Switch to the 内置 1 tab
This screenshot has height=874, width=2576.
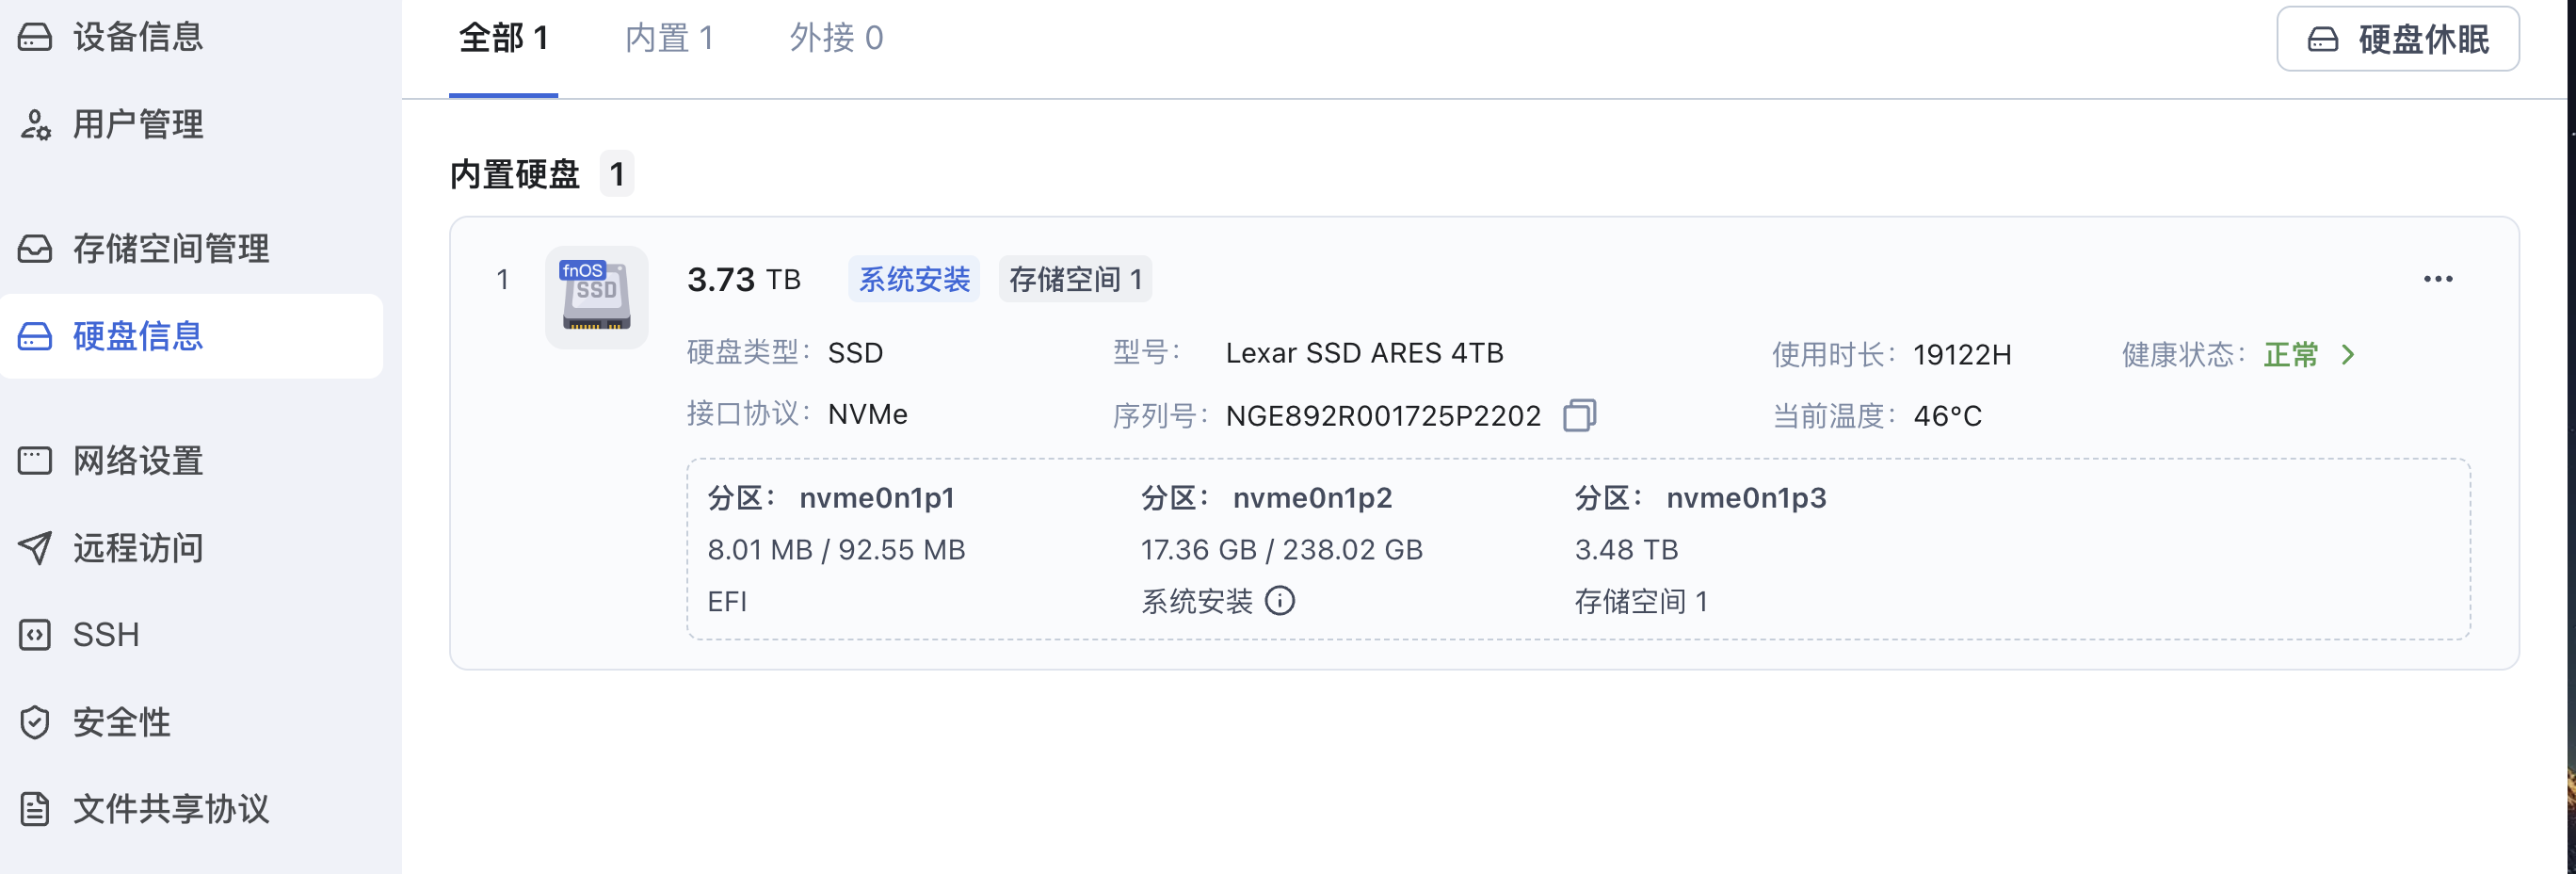(x=668, y=39)
